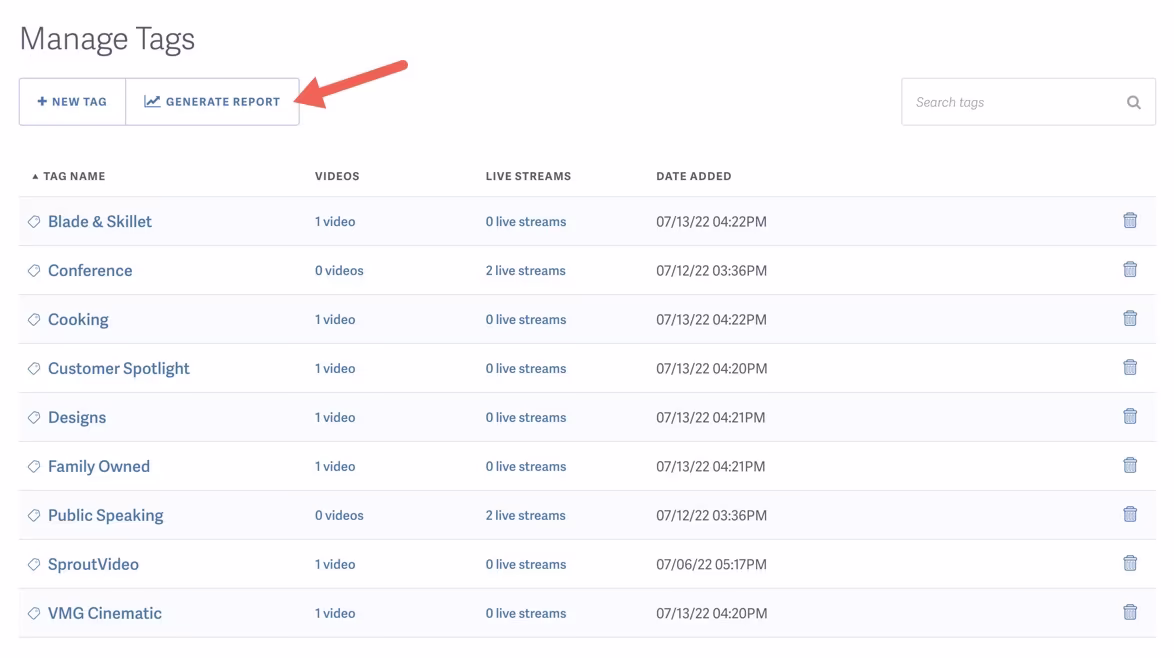Image resolution: width=1174 pixels, height=658 pixels.
Task: Click the search magnifier icon
Action: pyautogui.click(x=1133, y=102)
